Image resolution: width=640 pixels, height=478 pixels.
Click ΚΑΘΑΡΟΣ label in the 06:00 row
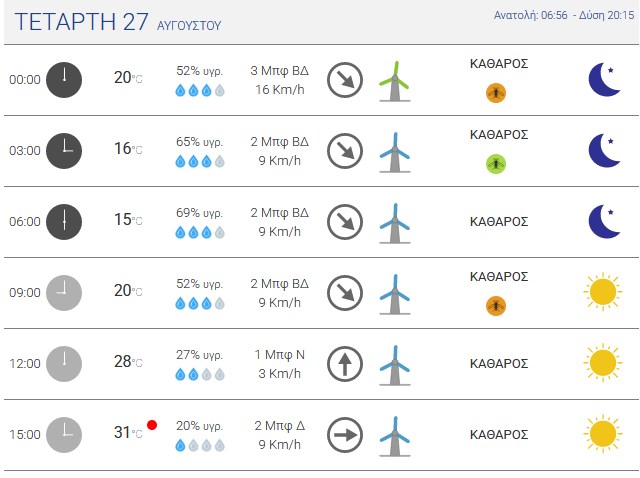[499, 222]
